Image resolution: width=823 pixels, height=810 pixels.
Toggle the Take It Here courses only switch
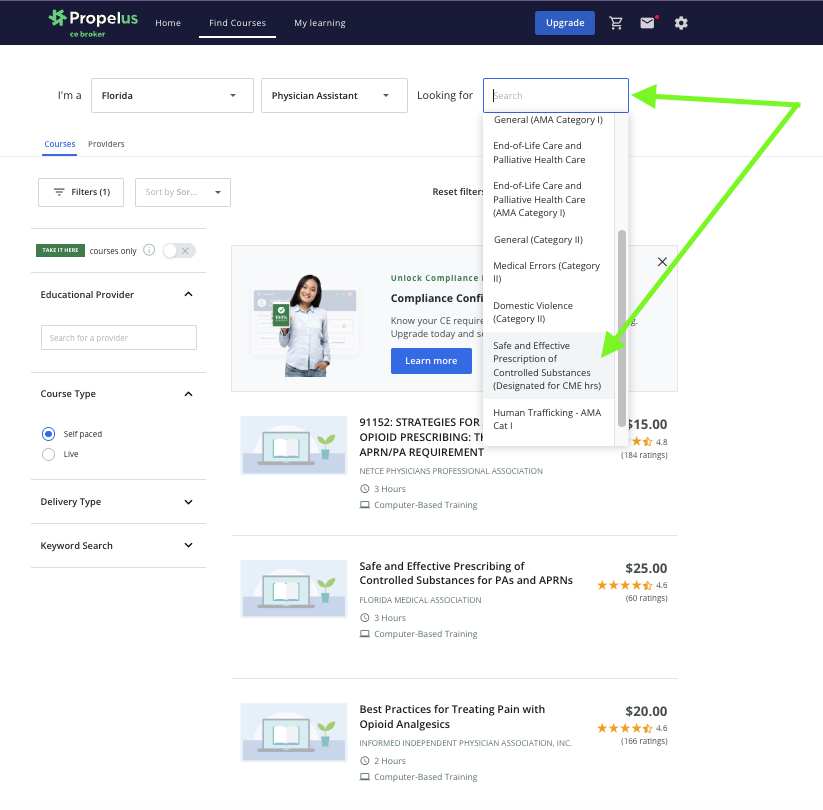tap(179, 251)
